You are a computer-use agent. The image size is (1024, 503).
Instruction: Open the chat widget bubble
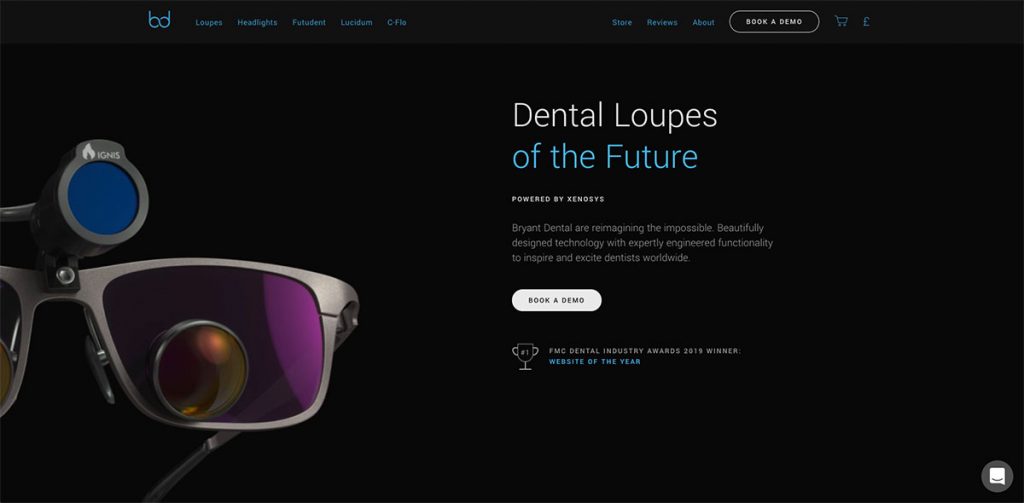[997, 476]
